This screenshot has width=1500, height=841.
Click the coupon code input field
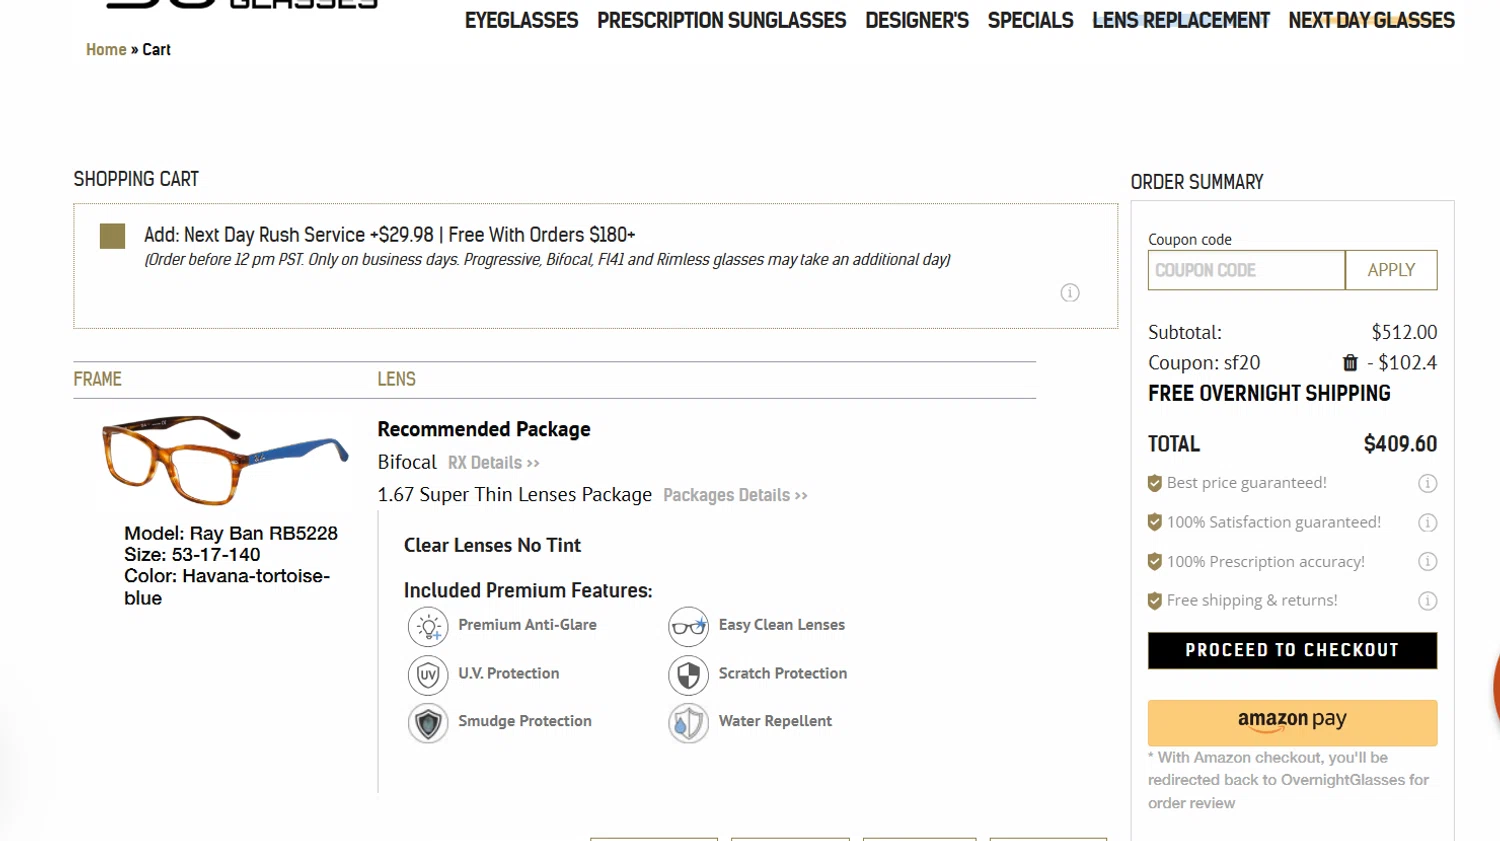pos(1246,270)
